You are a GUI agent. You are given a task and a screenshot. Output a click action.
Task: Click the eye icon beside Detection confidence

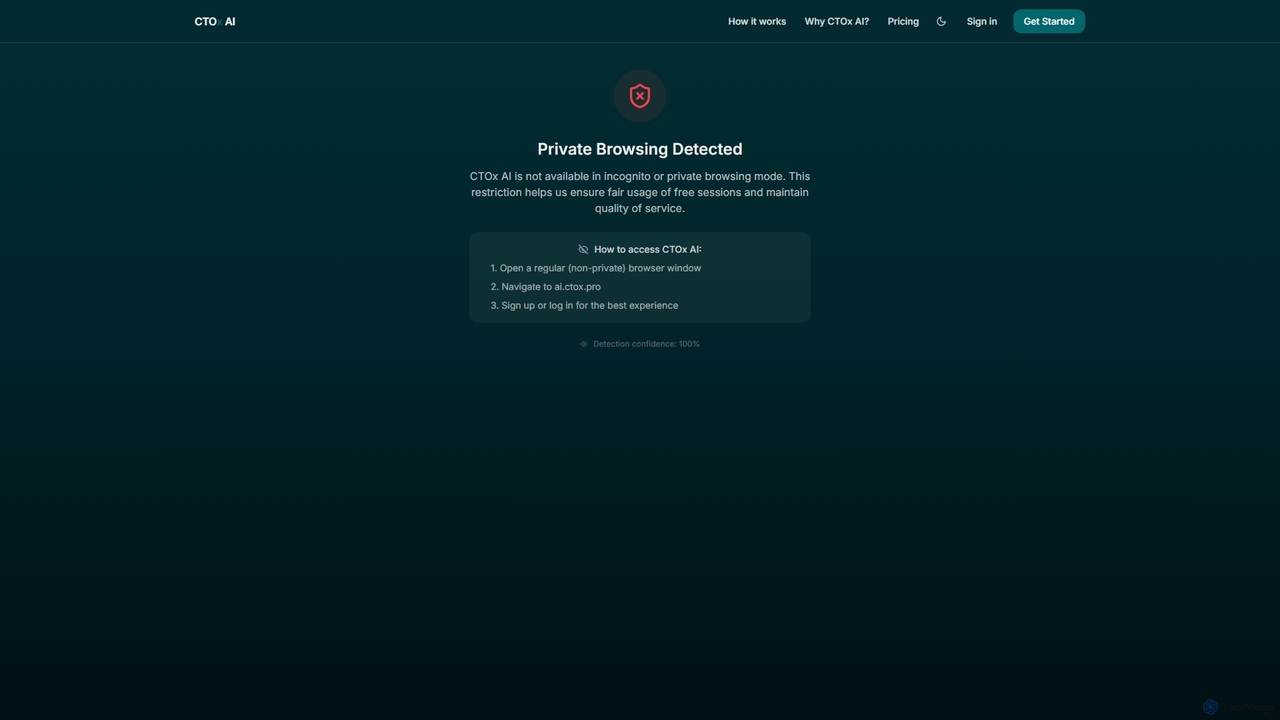(584, 344)
